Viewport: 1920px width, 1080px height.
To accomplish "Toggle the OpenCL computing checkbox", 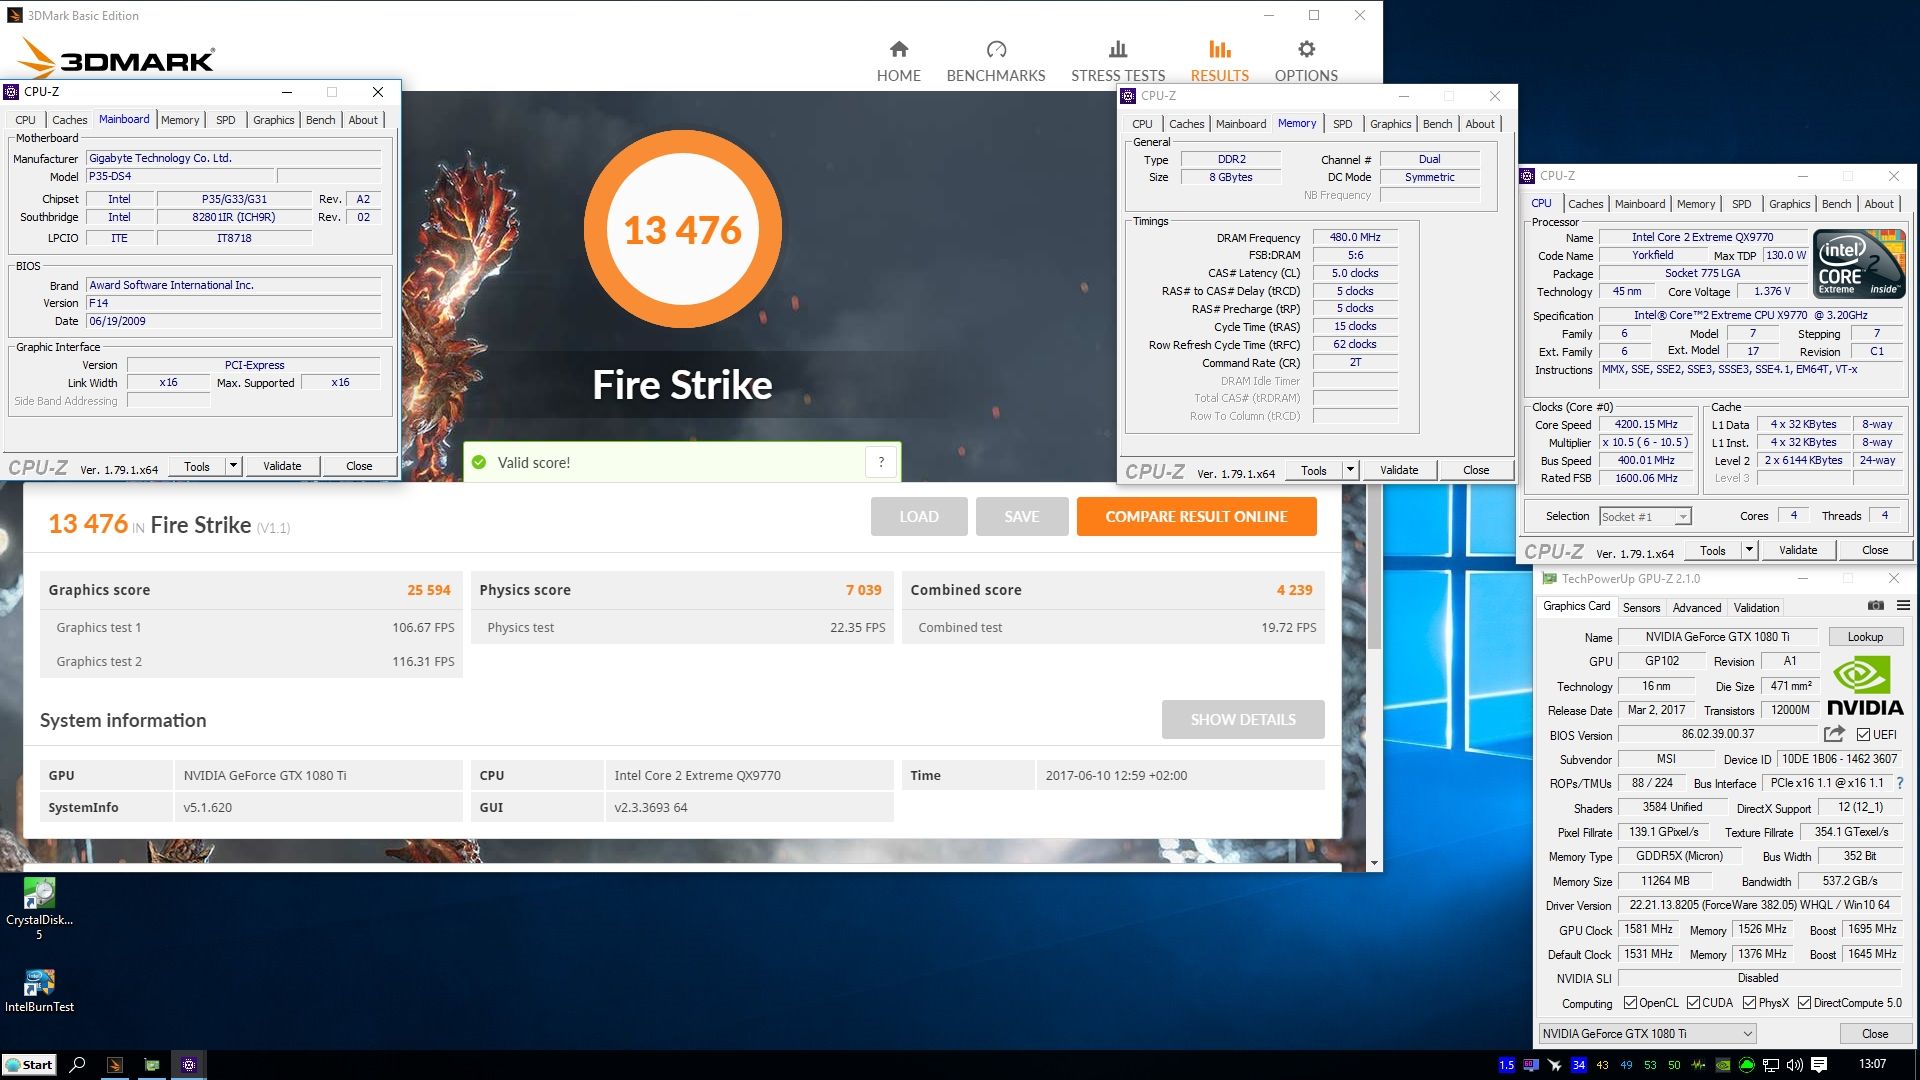I will pyautogui.click(x=1630, y=1003).
